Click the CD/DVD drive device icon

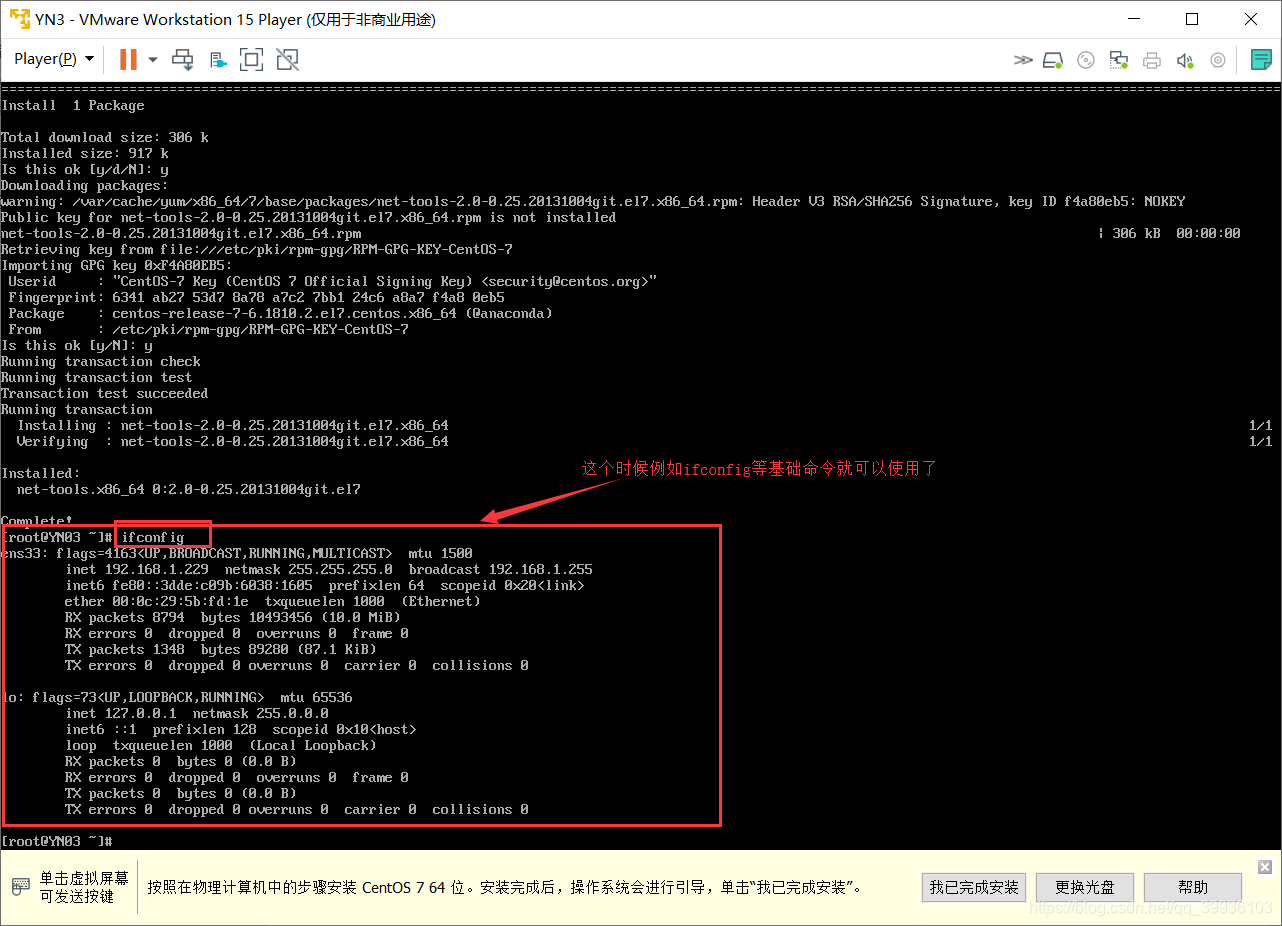(x=1086, y=60)
